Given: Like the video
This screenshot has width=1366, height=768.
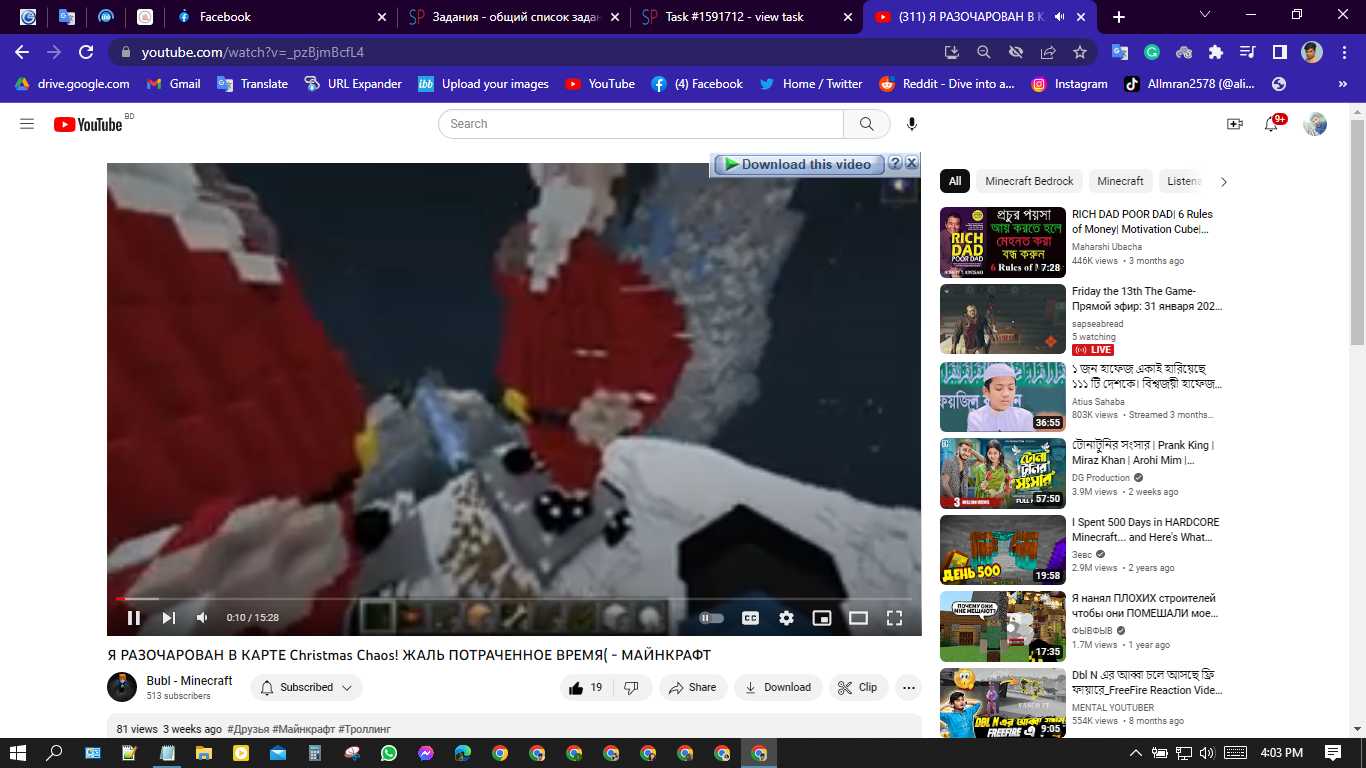Looking at the screenshot, I should click(586, 687).
